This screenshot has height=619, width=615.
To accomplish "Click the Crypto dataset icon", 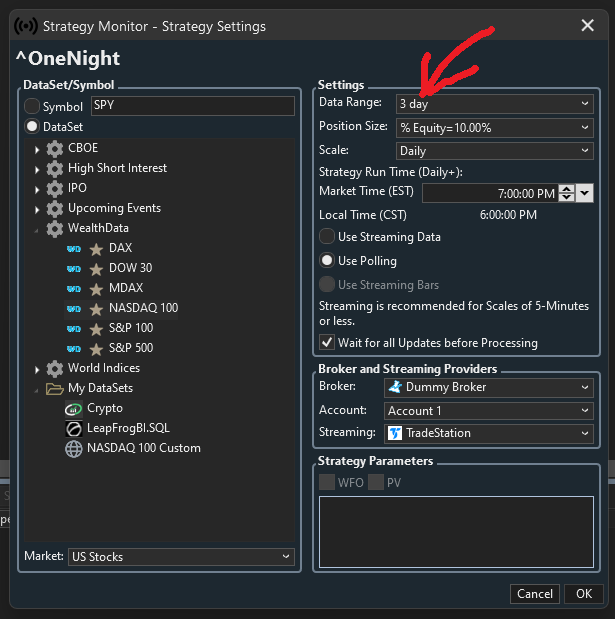I will 73,408.
